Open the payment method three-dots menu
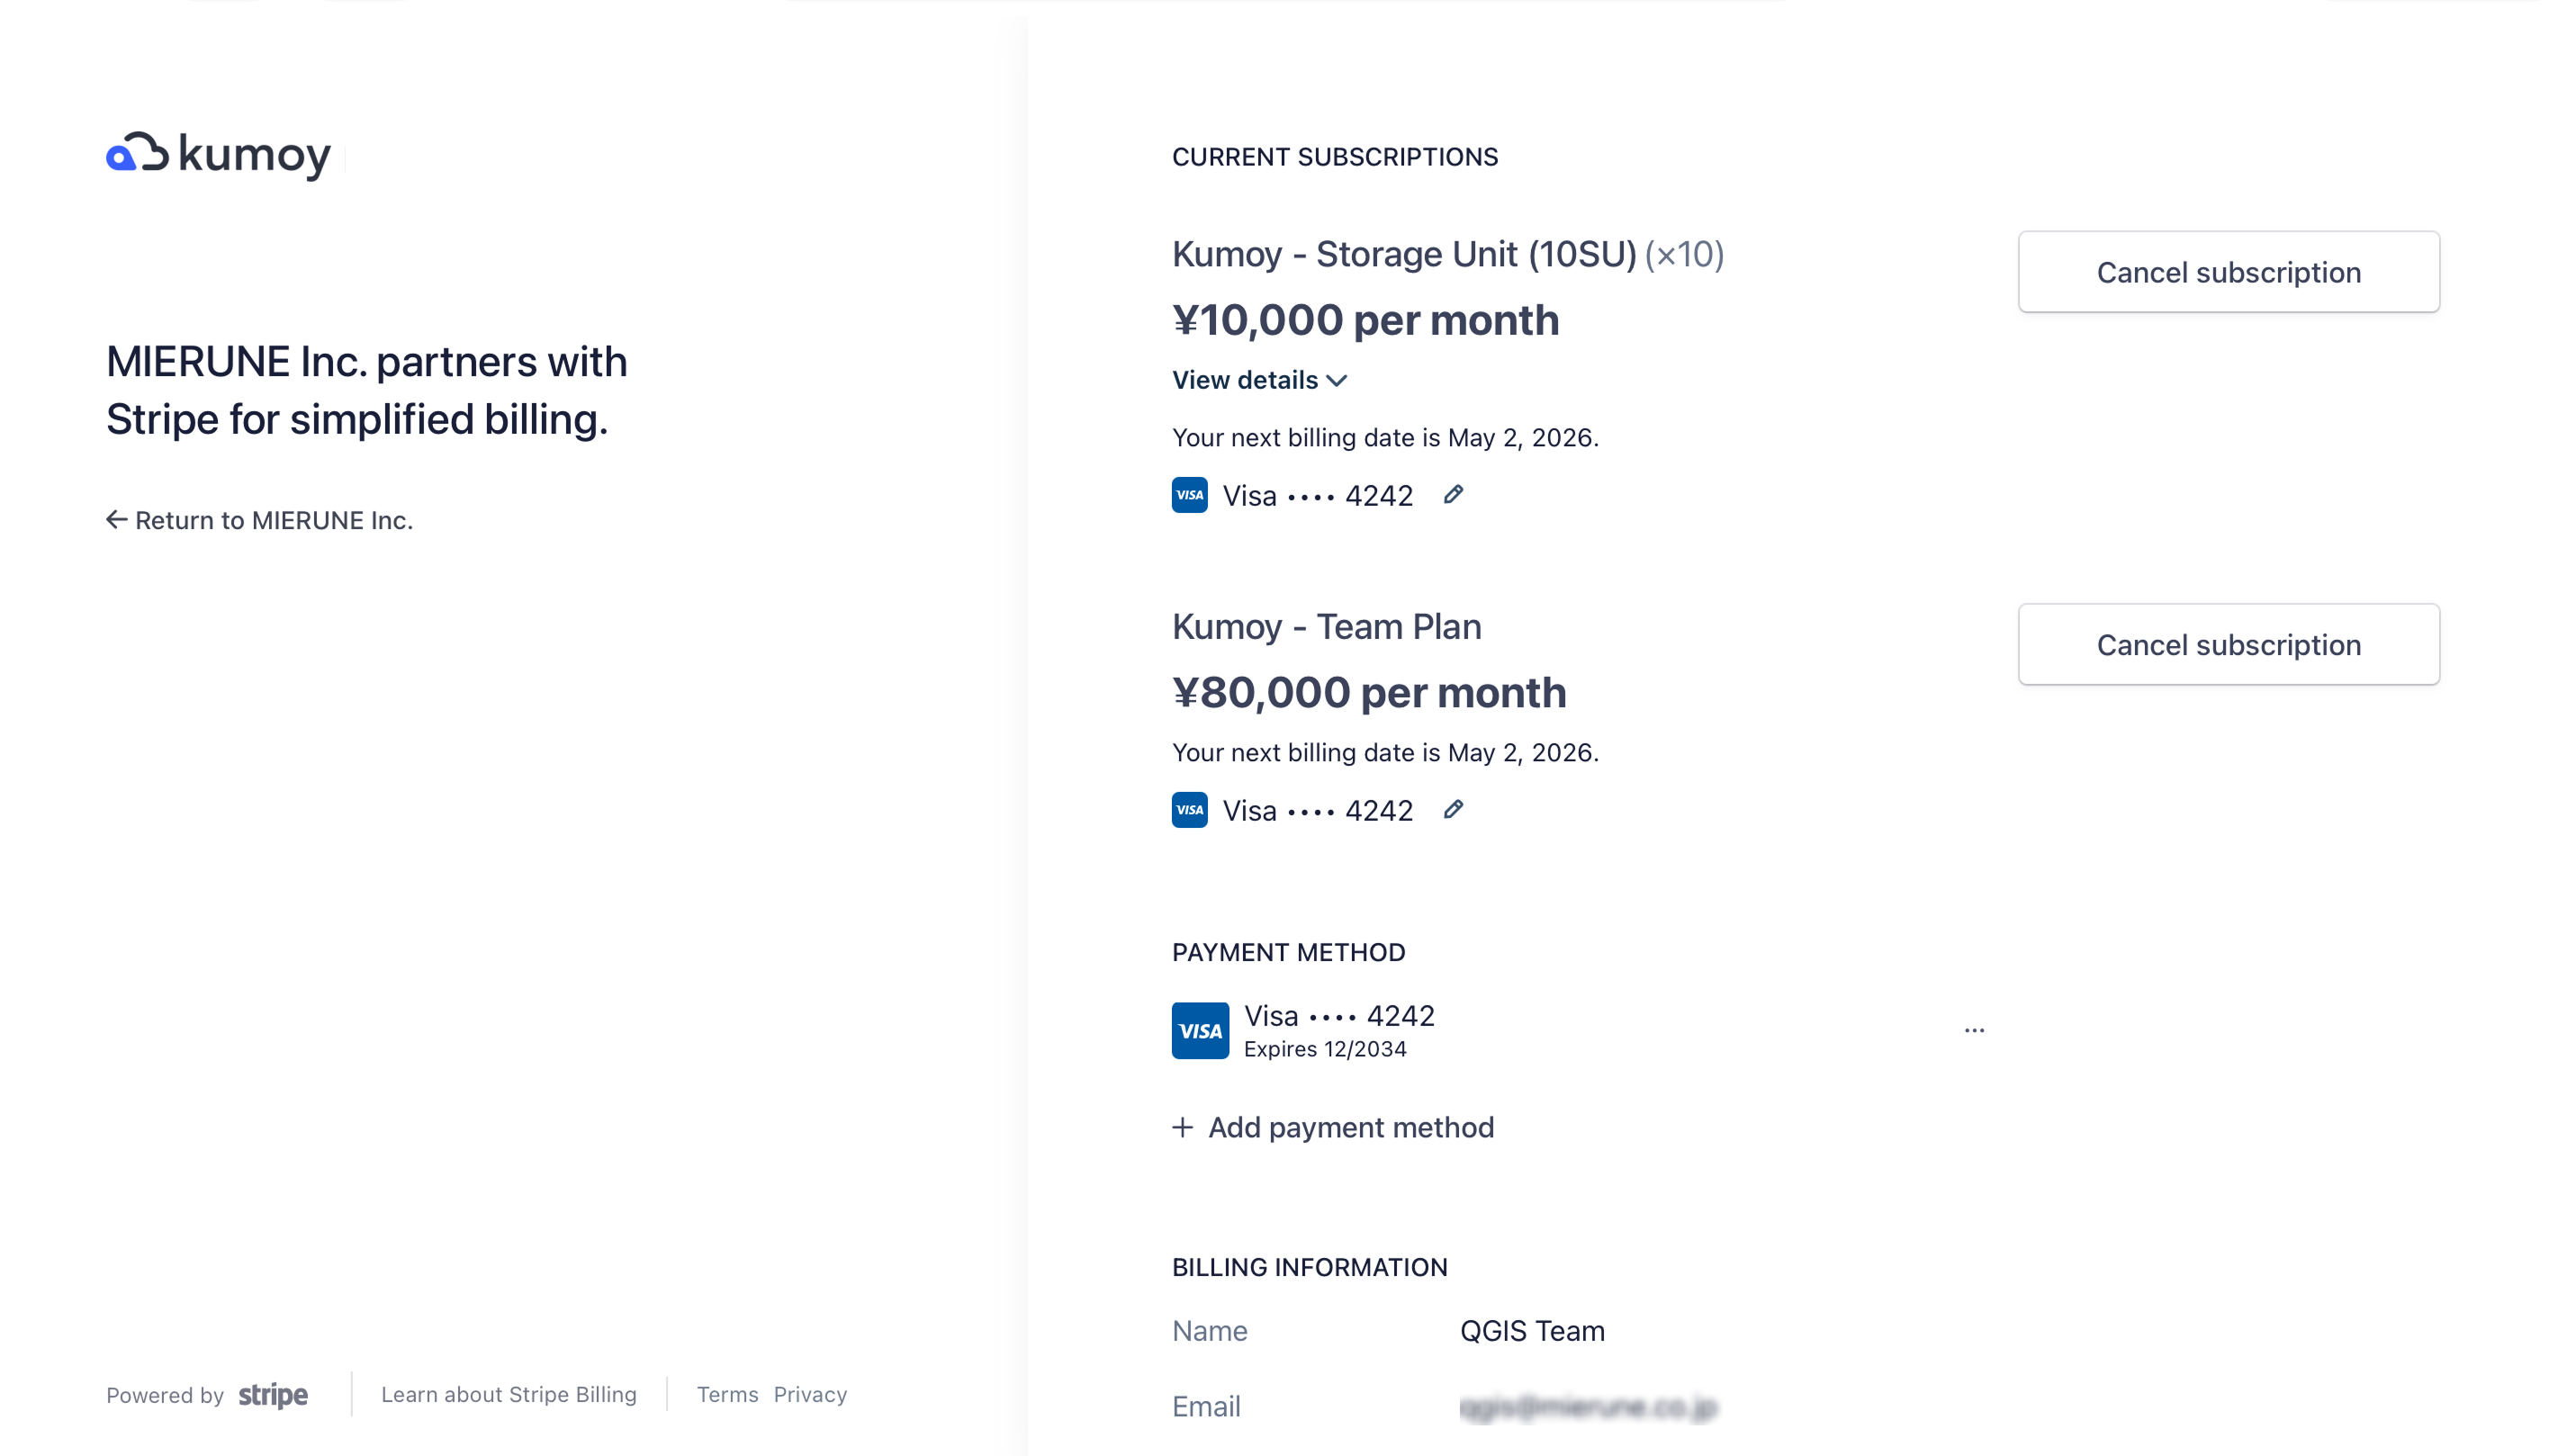The image size is (2576, 1456). [x=1974, y=1030]
